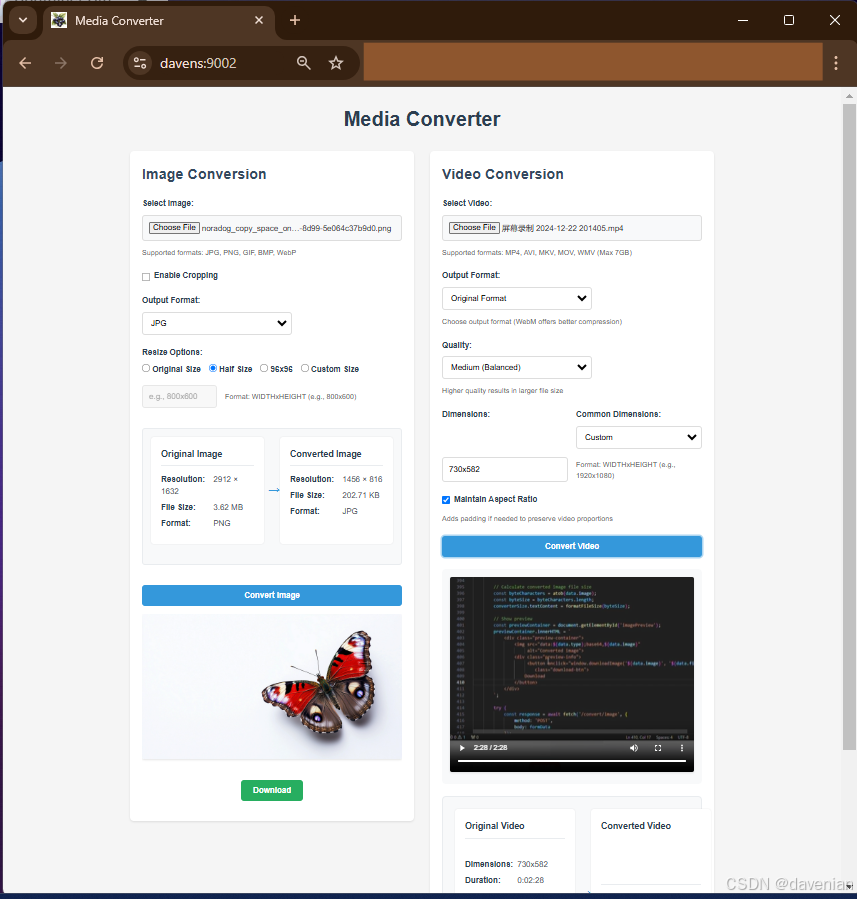Click Convert Video button

coord(572,546)
